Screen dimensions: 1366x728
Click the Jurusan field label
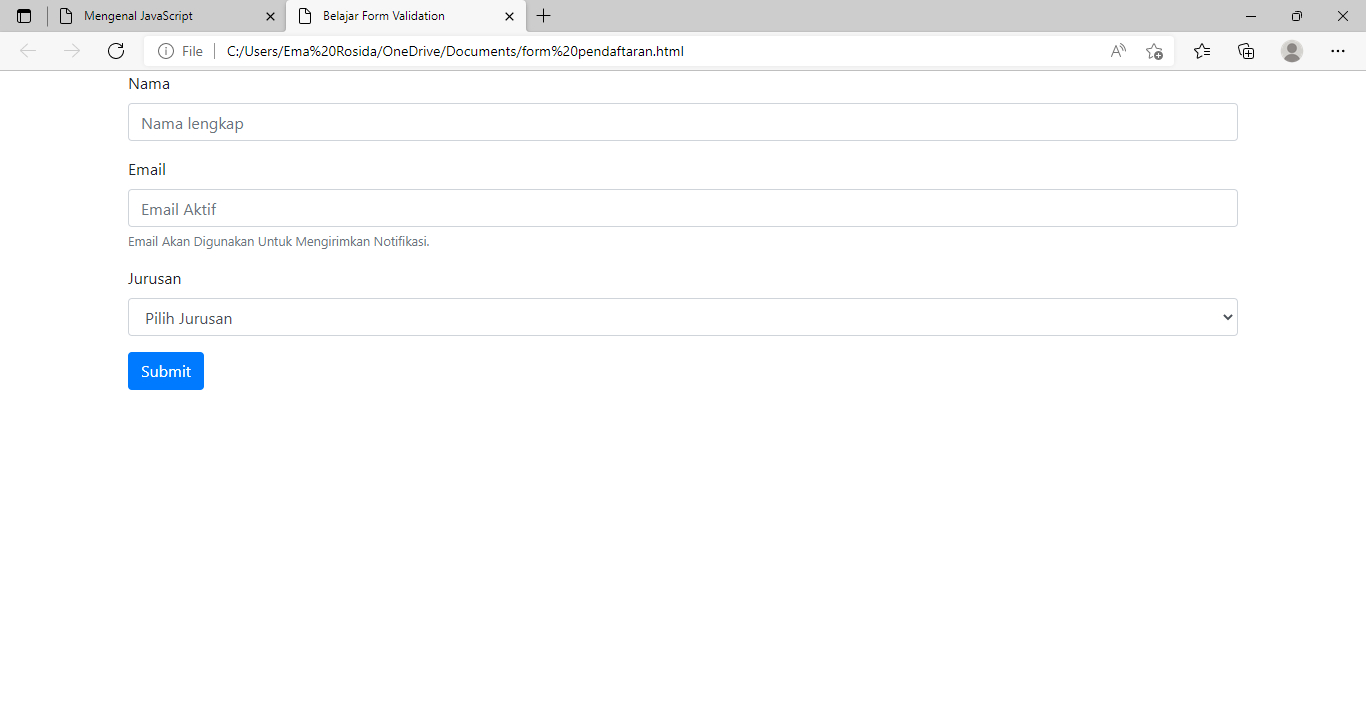coord(155,279)
